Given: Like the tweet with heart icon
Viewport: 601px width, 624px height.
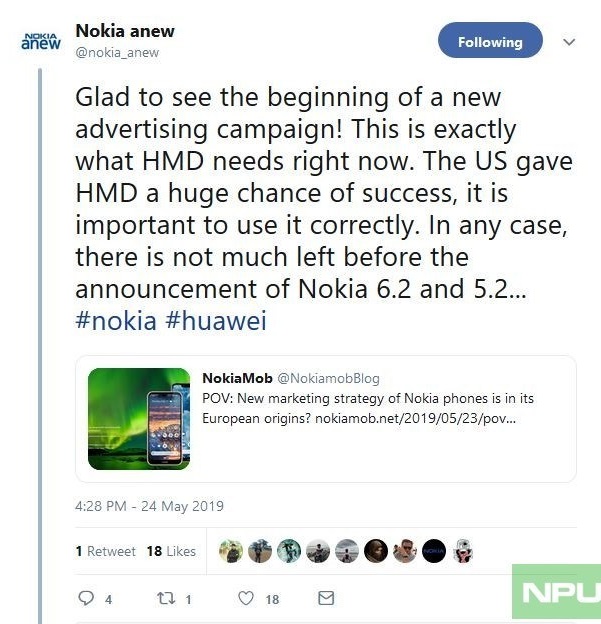Looking at the screenshot, I should pyautogui.click(x=246, y=598).
